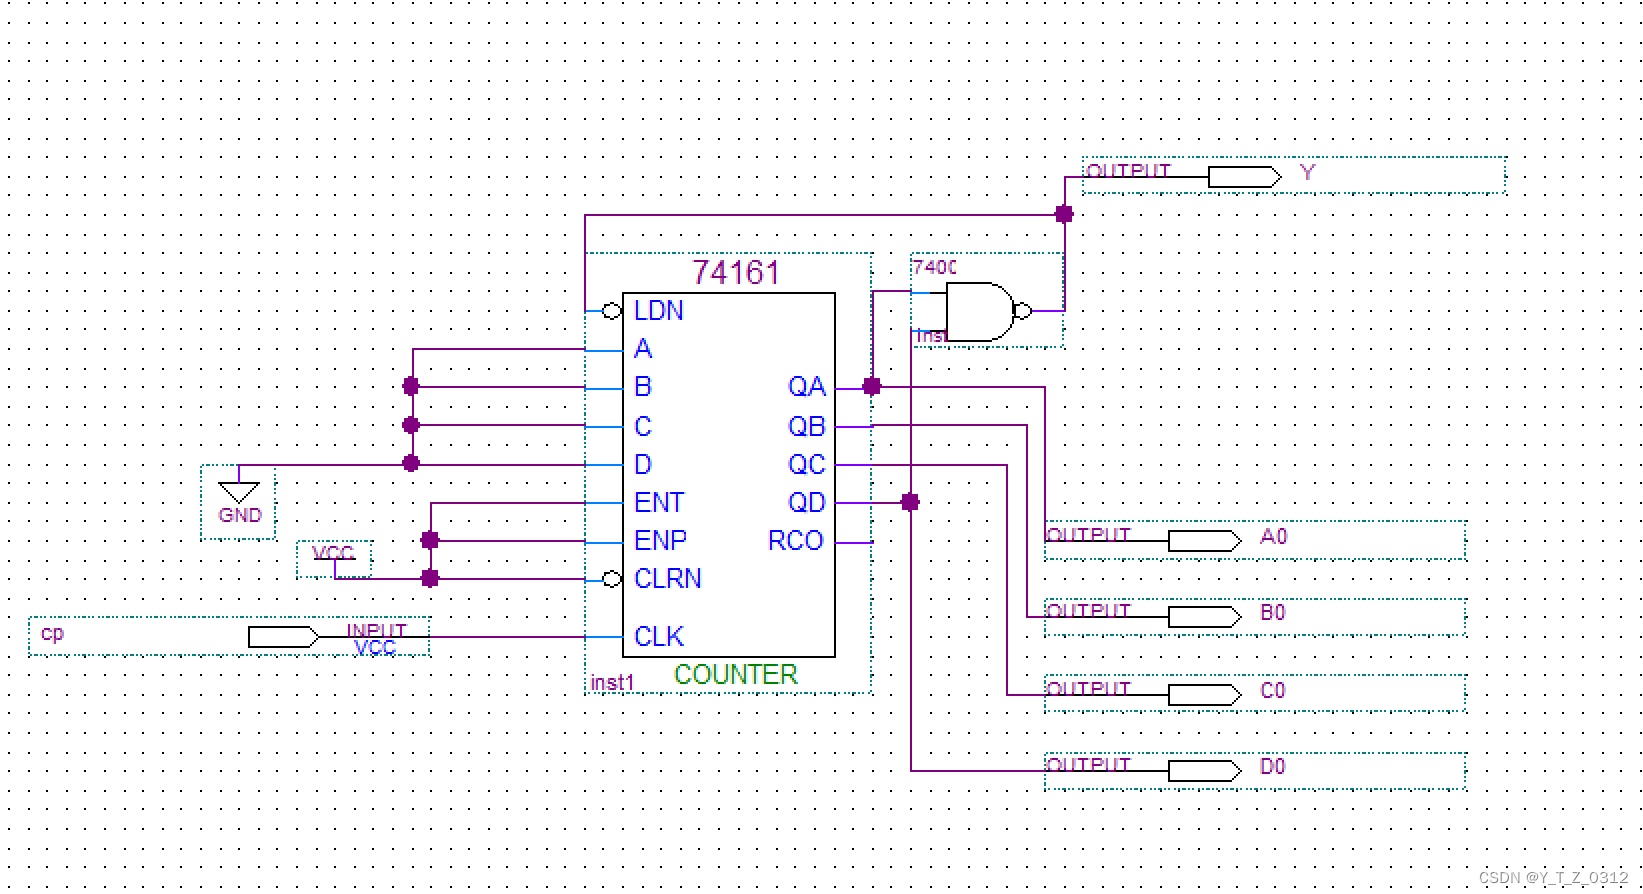The width and height of the screenshot is (1643, 894).
Task: Click the B0 pin name text
Action: click(x=1273, y=613)
